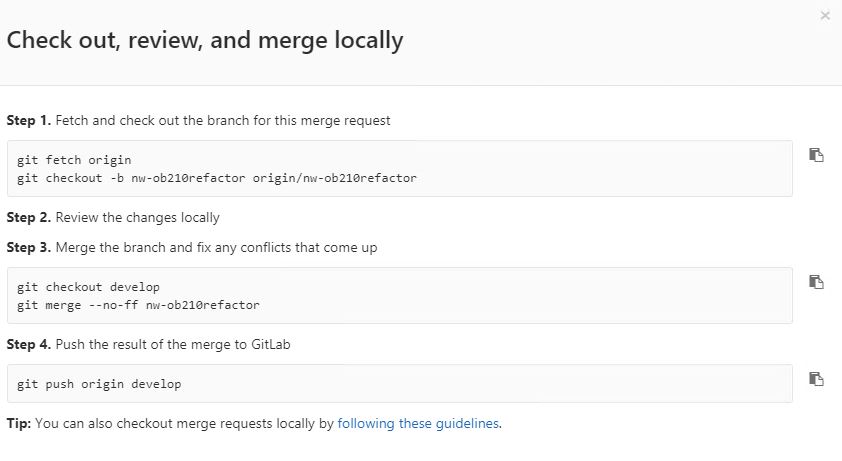This screenshot has width=842, height=461.
Task: Click the Tip label at the bottom
Action: coord(18,423)
